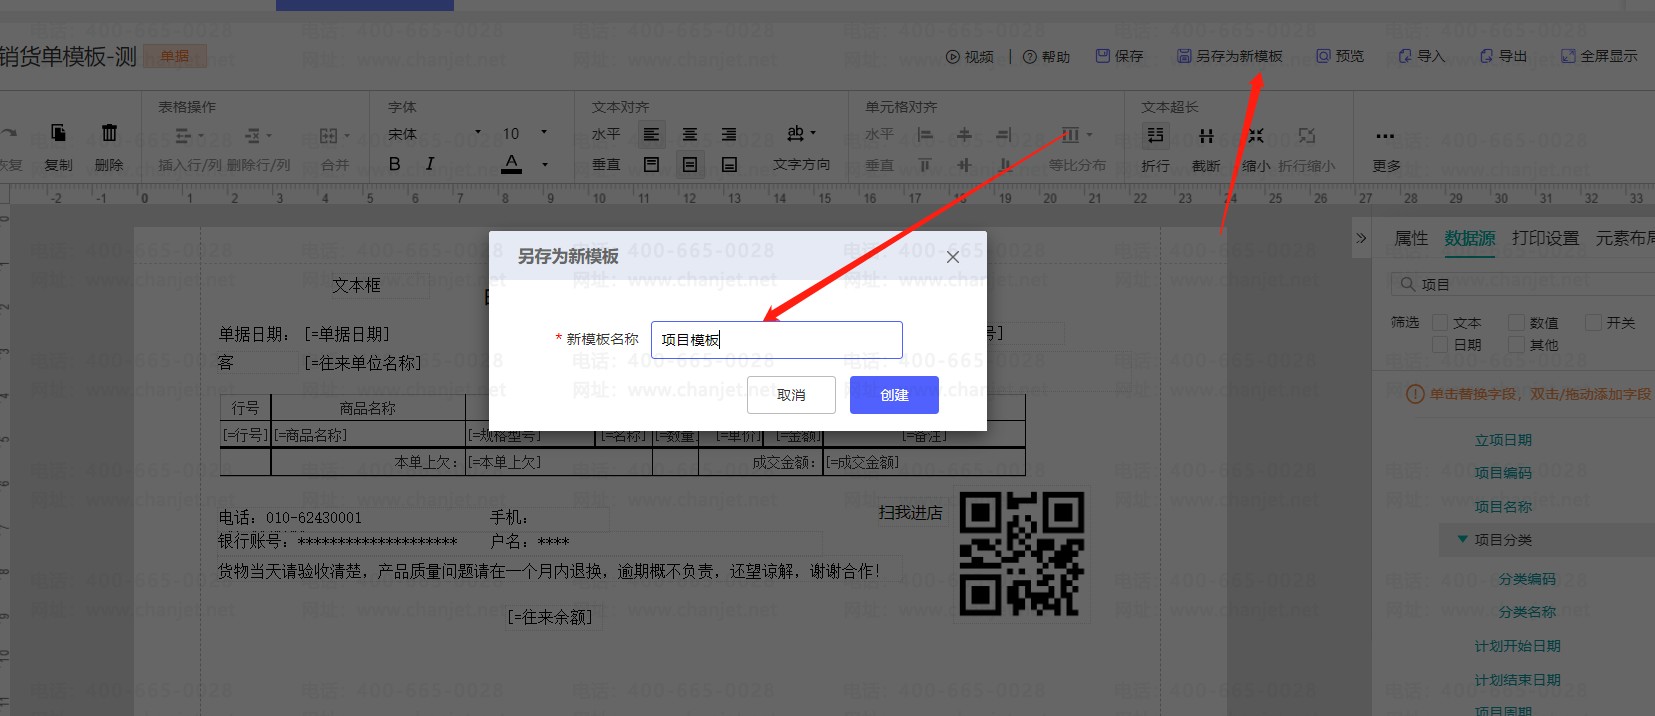Align text horizontally left
Image resolution: width=1655 pixels, height=716 pixels.
[651, 134]
